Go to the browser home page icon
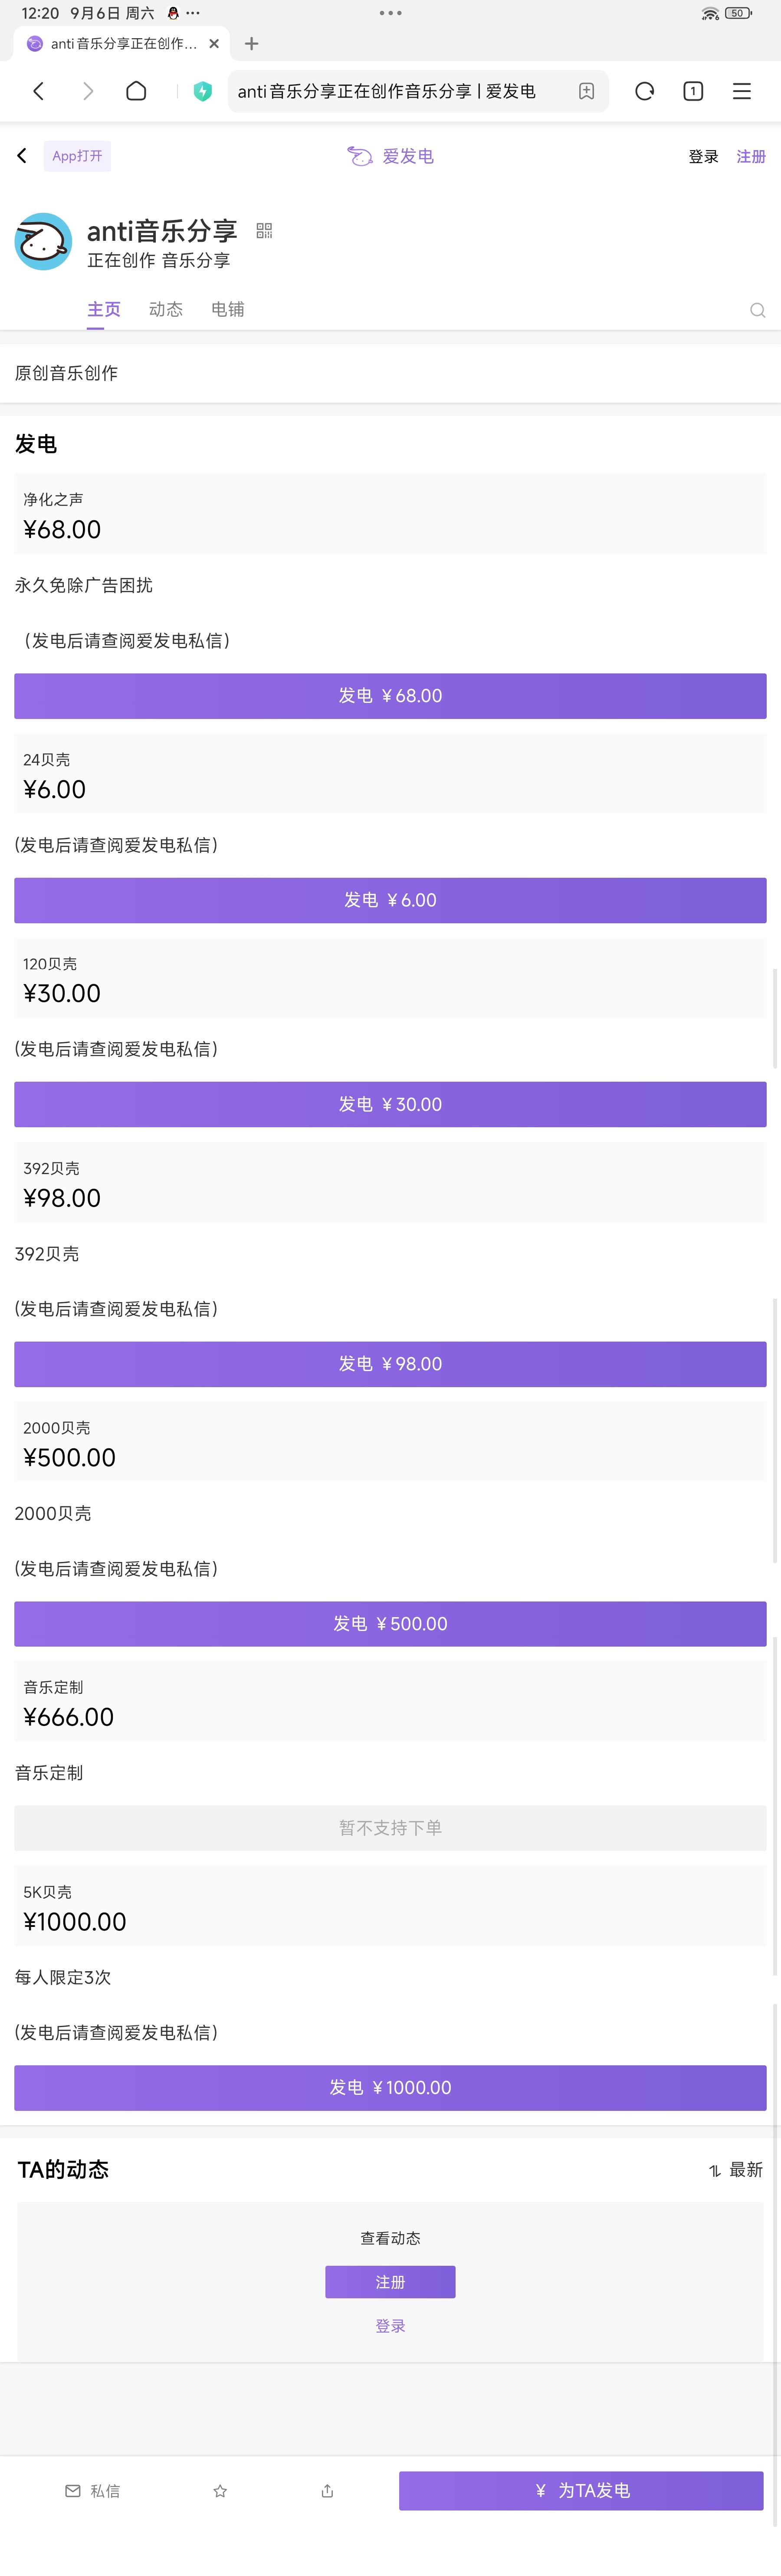The height and width of the screenshot is (2576, 781). (136, 91)
